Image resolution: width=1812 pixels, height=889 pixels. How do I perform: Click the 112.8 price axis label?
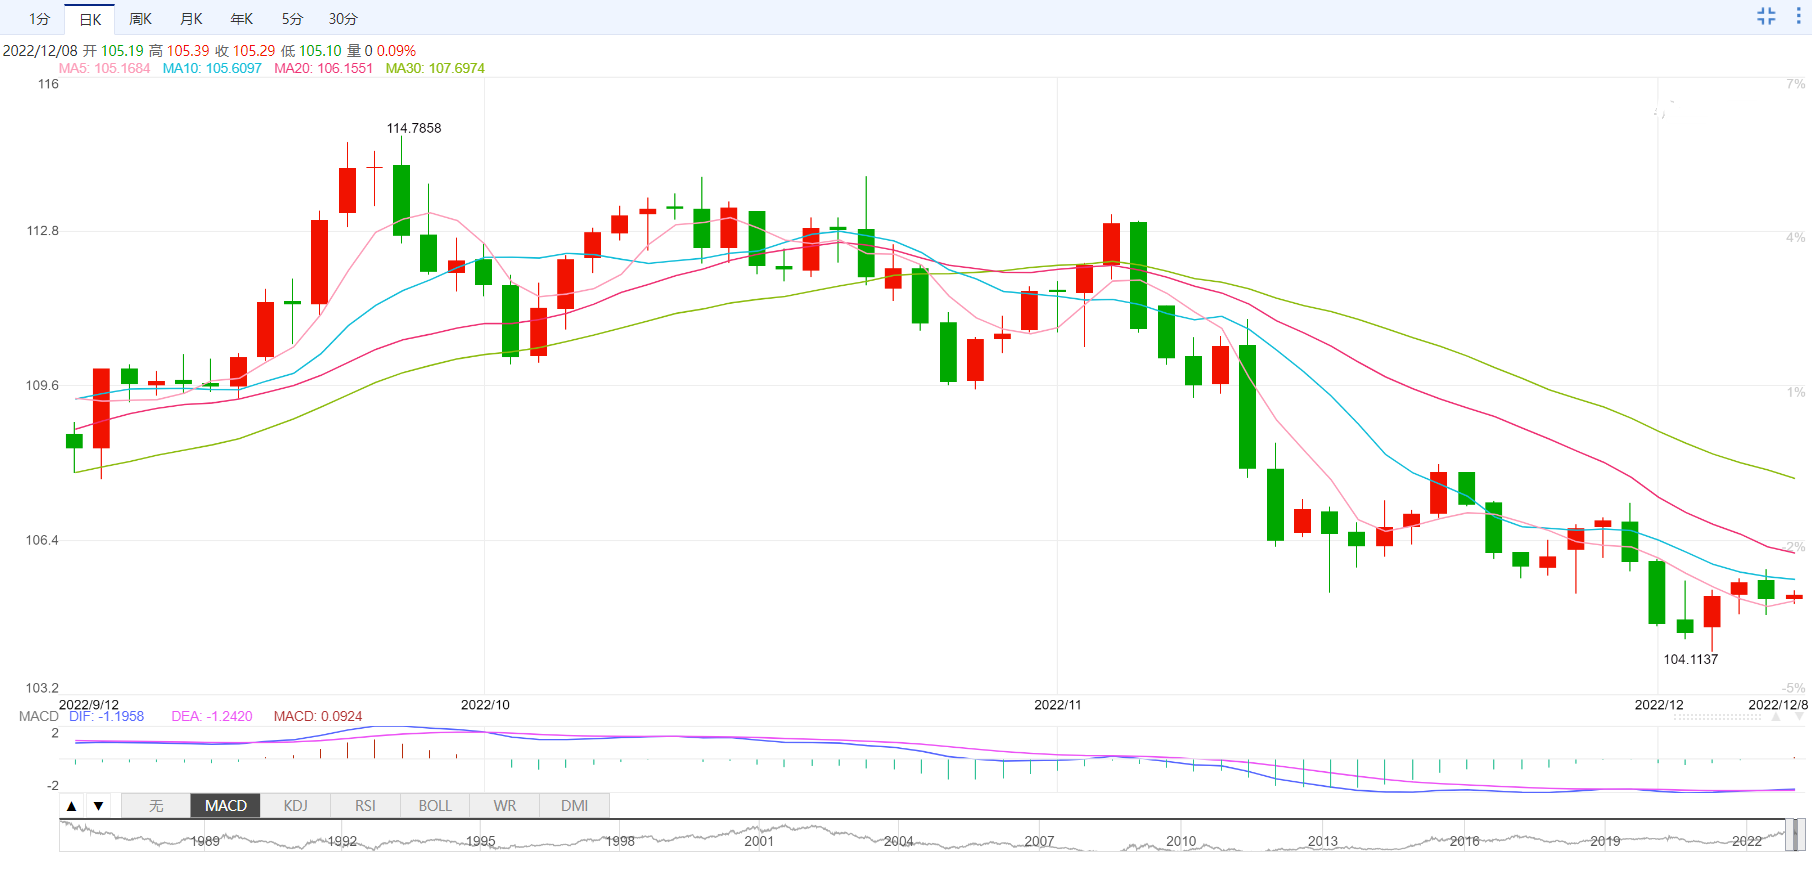pos(42,231)
